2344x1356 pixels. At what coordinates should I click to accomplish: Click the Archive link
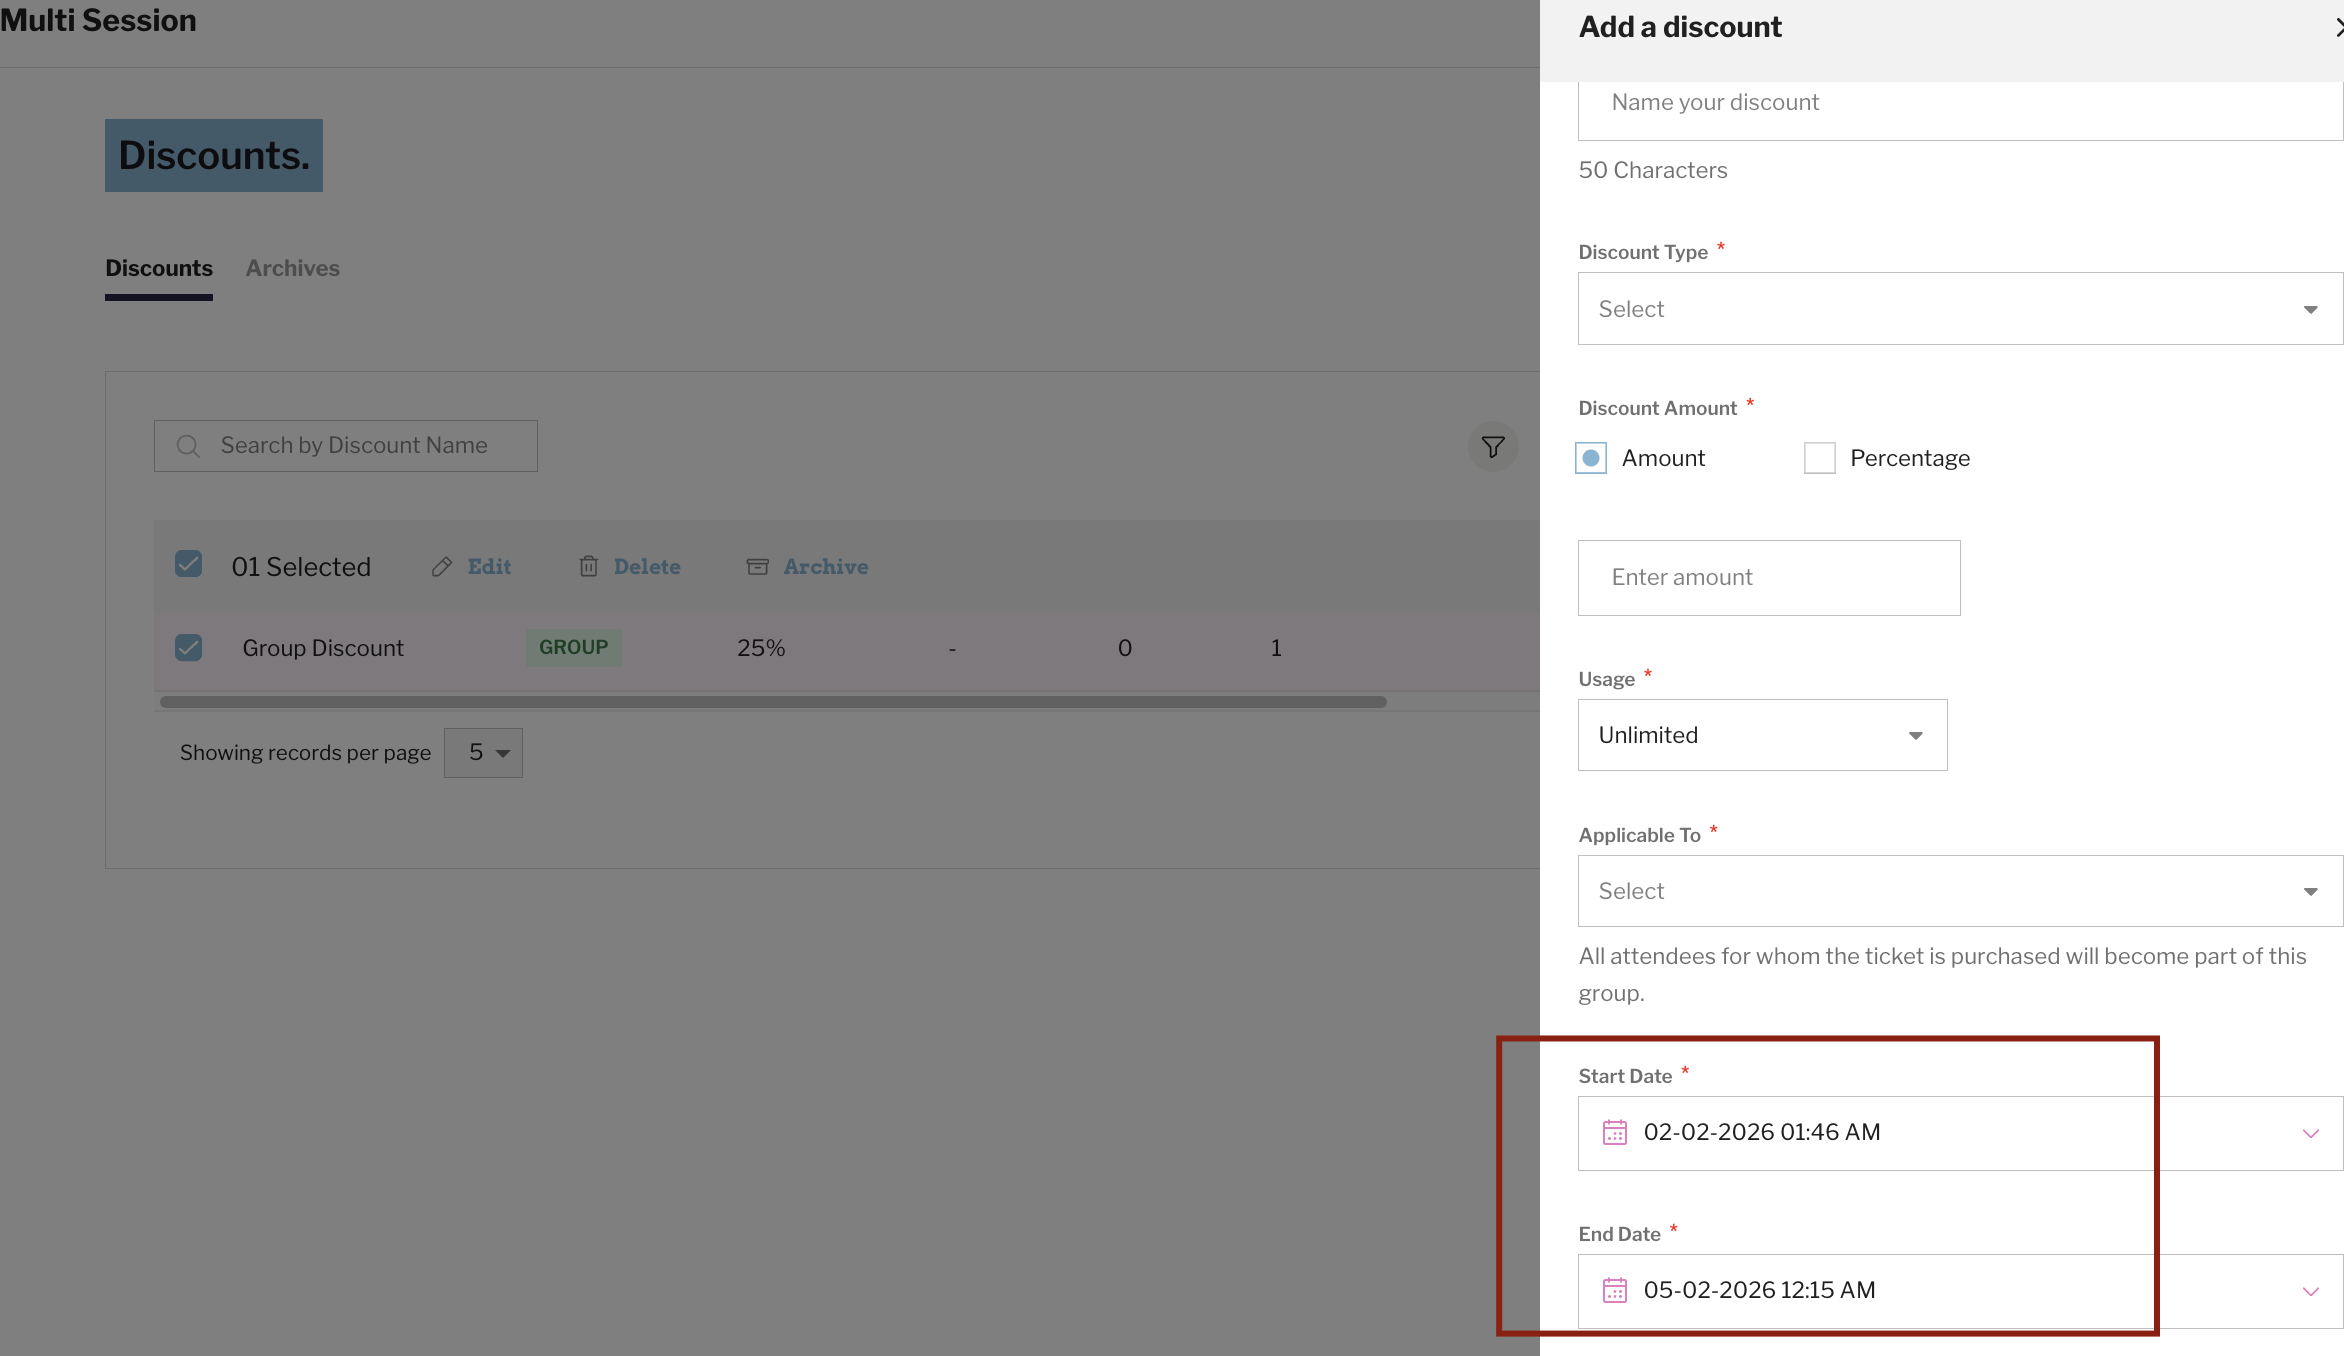[826, 567]
